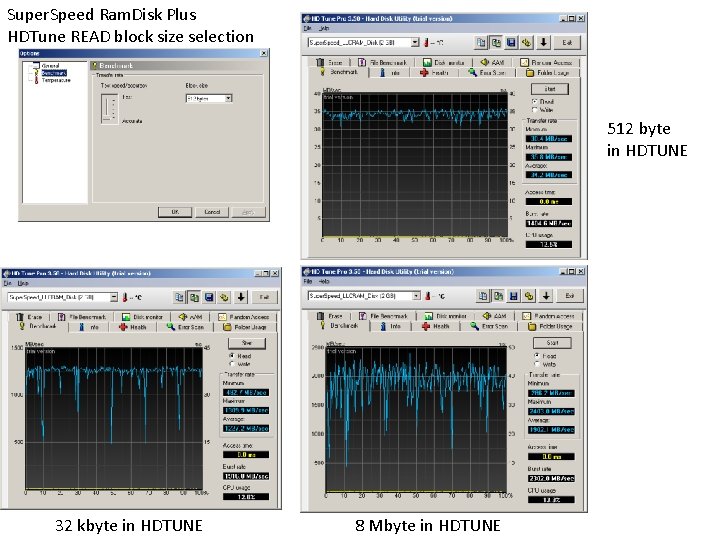This screenshot has width=720, height=540.
Task: Switch to Folder Usage tab in 32 kbyte window
Action: coord(244,327)
